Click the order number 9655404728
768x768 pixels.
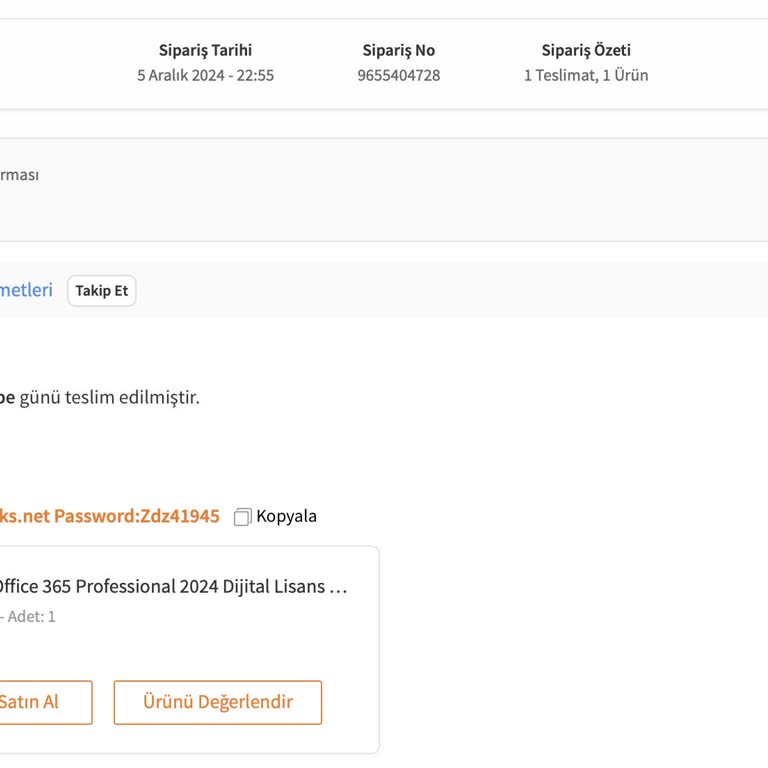(x=398, y=75)
